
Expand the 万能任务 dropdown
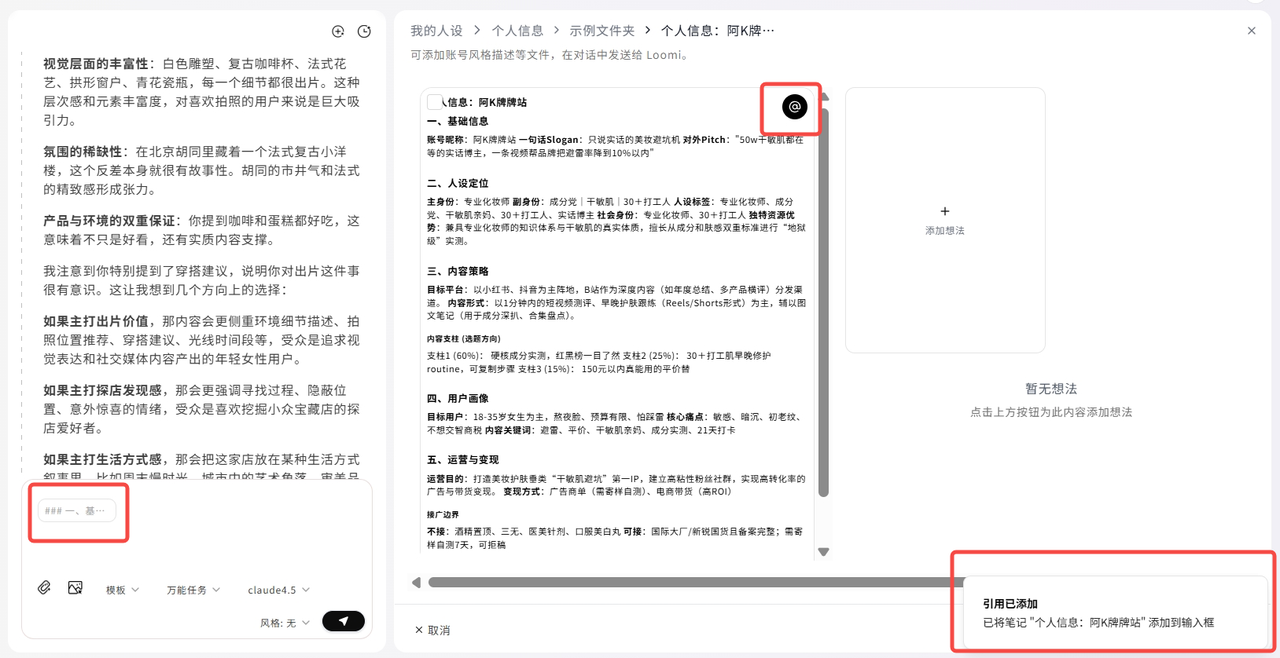[x=193, y=590]
